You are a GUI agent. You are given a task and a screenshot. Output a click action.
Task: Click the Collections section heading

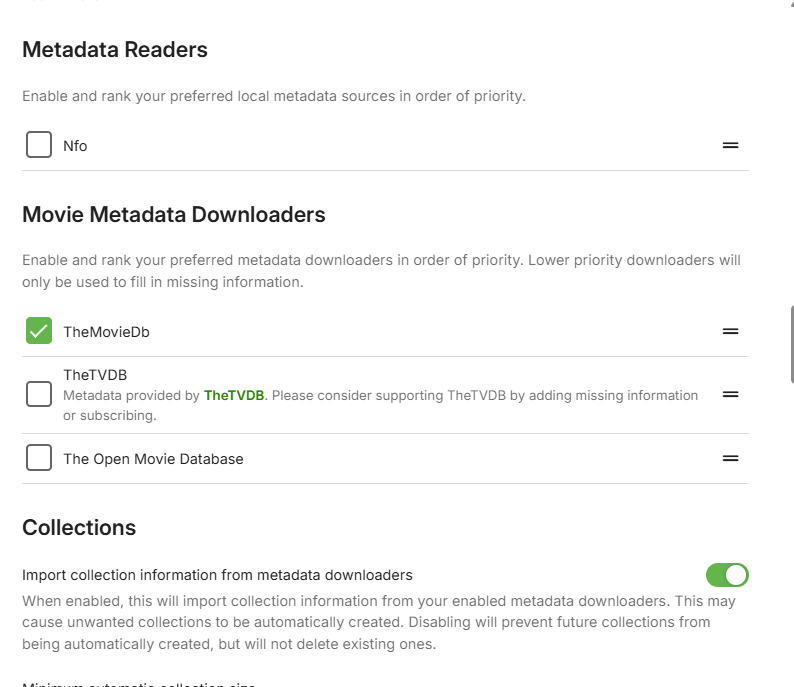(x=79, y=528)
